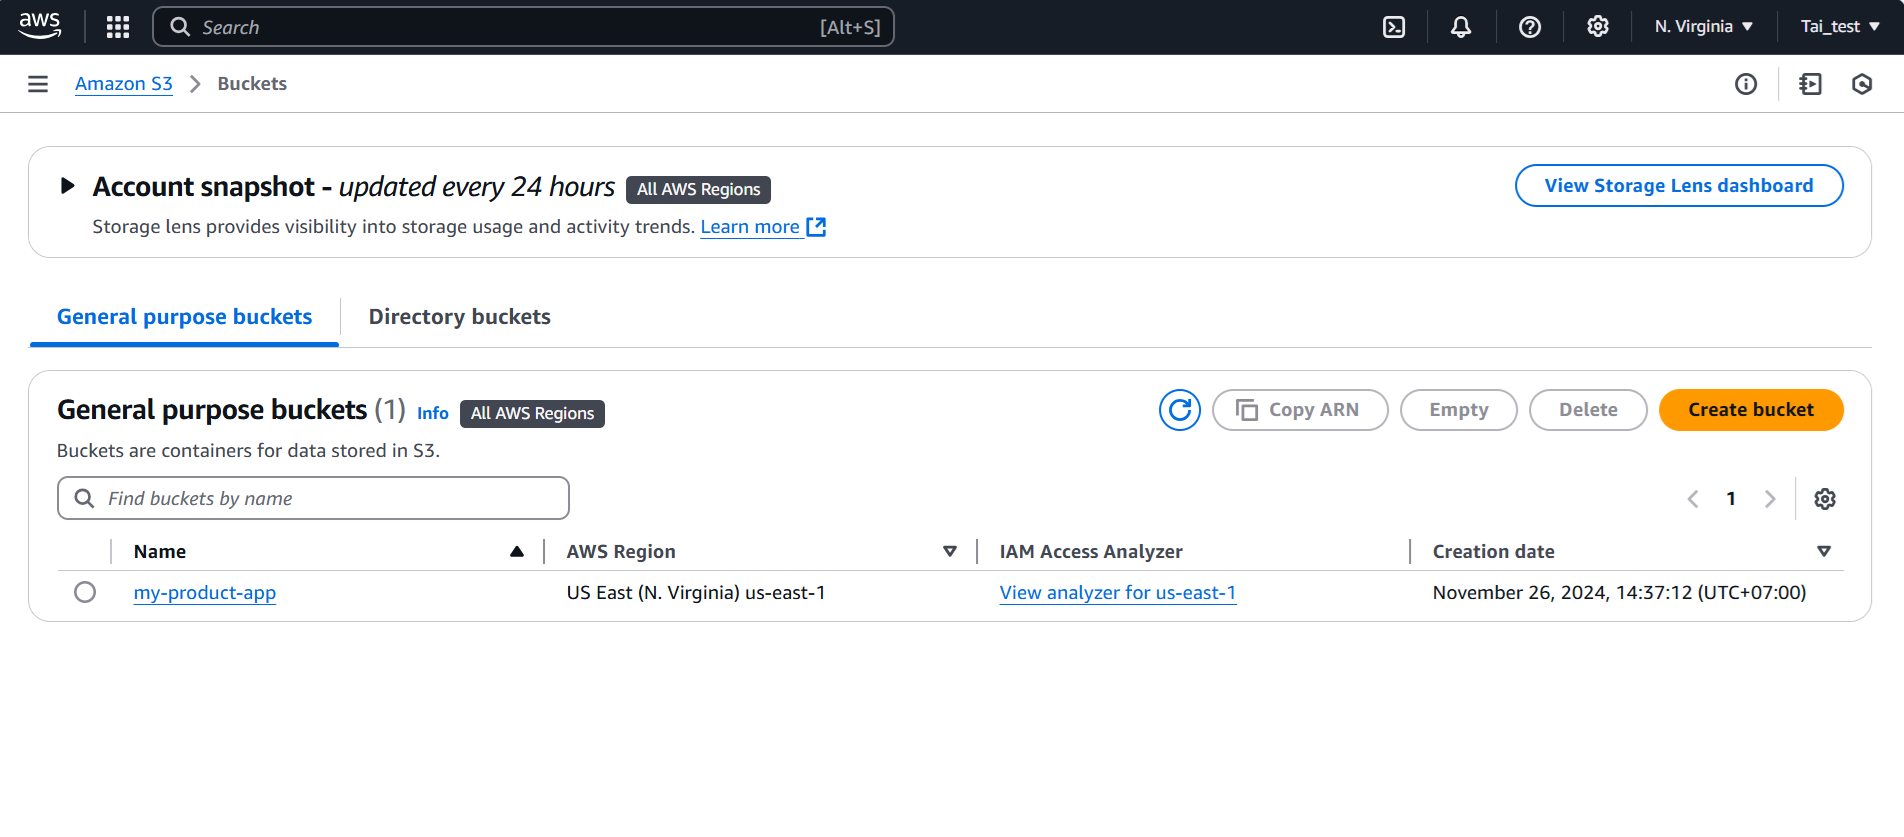Click the US East (N. Virginia) us-east-1 cell
Screen dimensions: 1904x837
coord(696,593)
